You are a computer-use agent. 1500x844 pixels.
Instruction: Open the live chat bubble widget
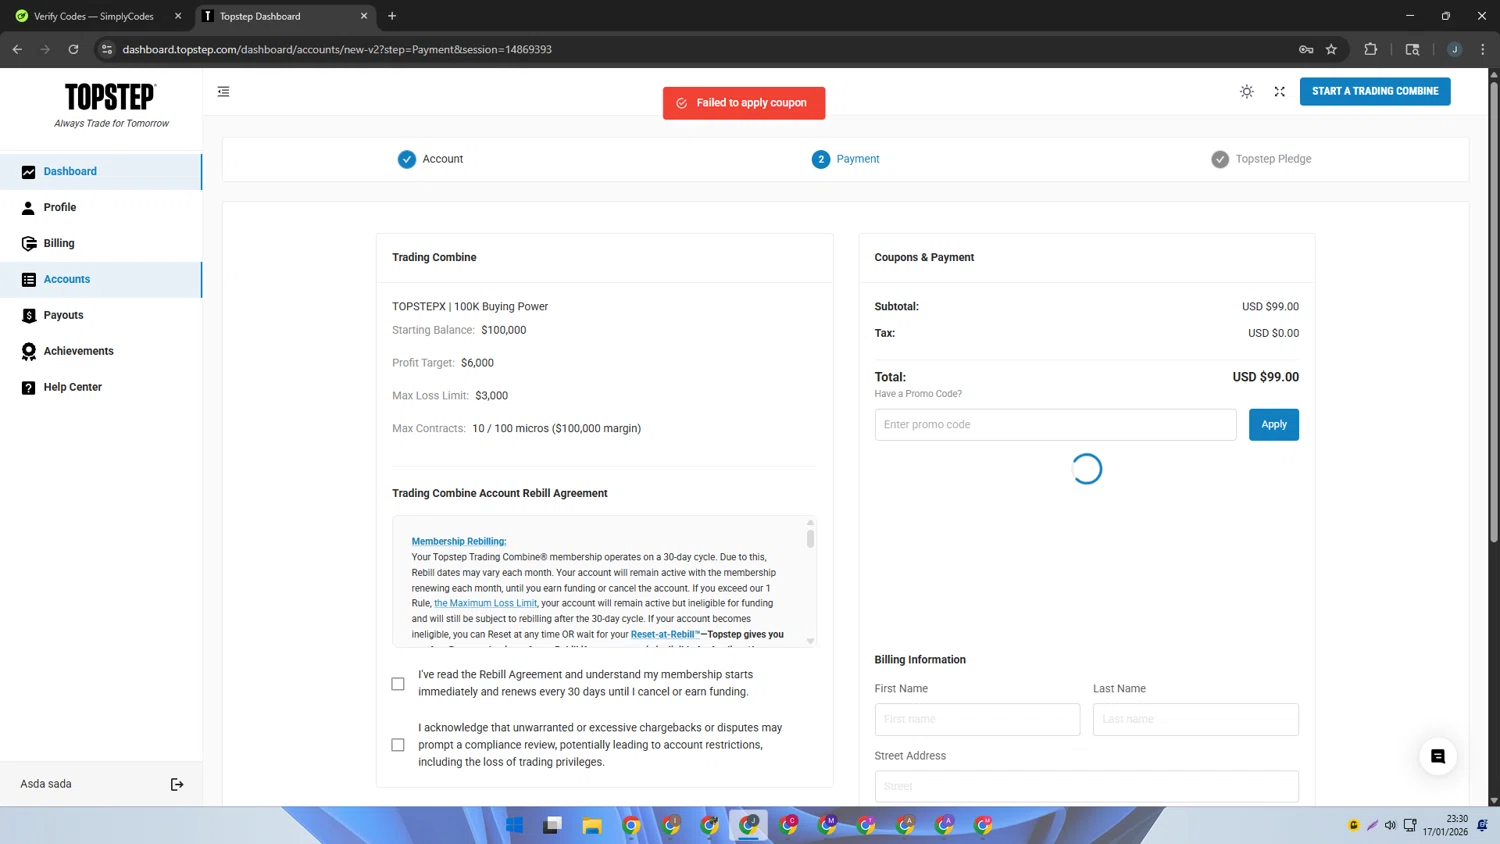pos(1438,756)
